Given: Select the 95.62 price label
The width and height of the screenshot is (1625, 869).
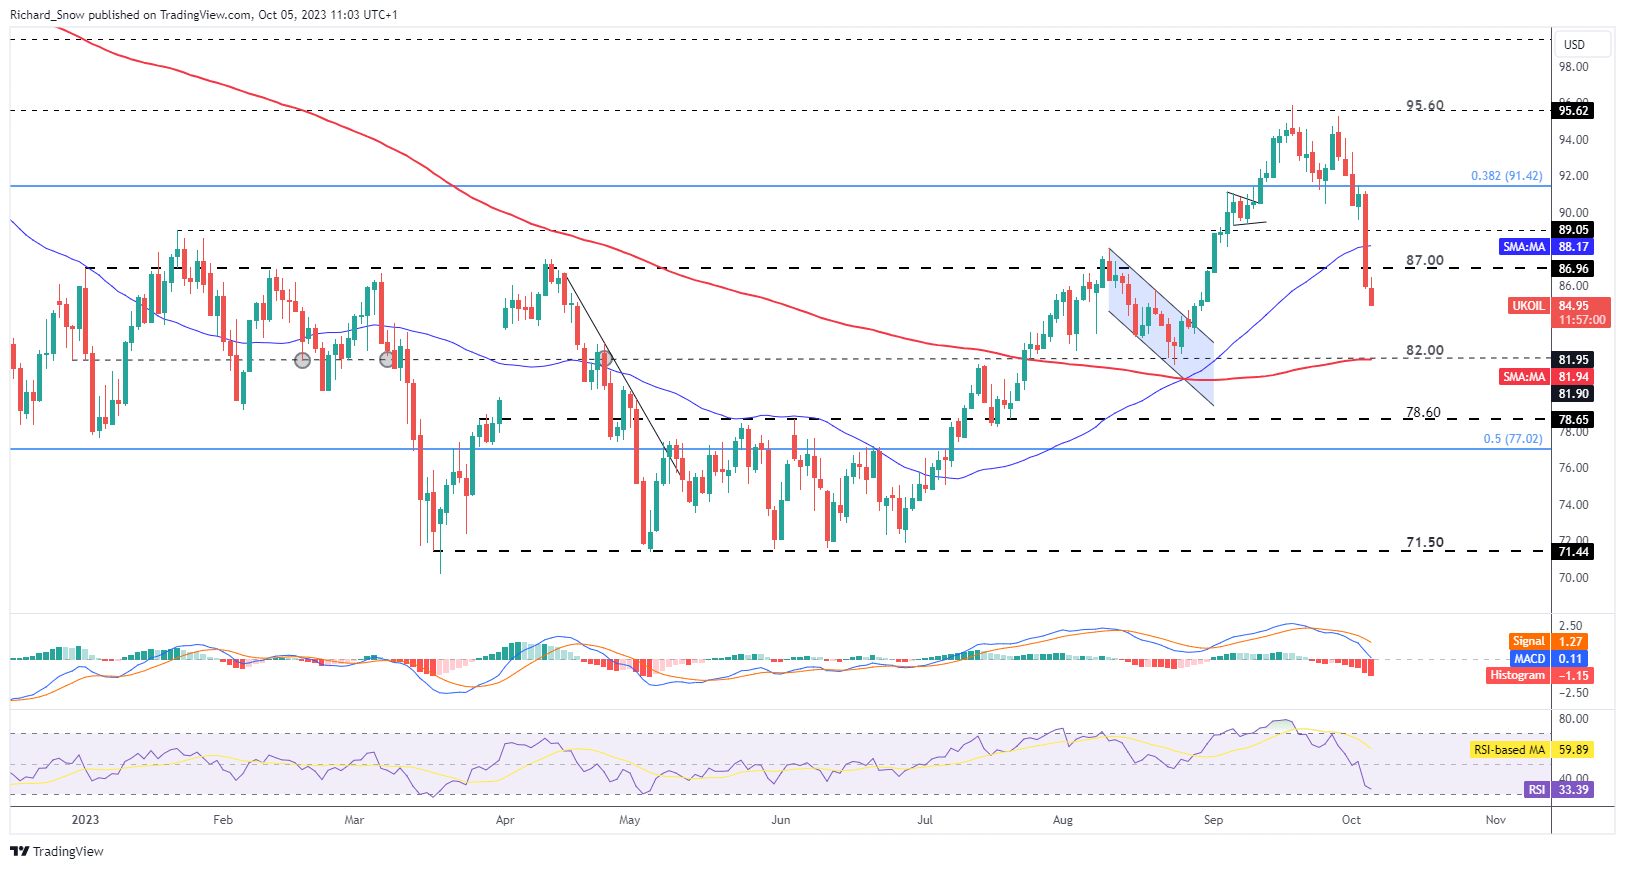Looking at the screenshot, I should (1574, 111).
